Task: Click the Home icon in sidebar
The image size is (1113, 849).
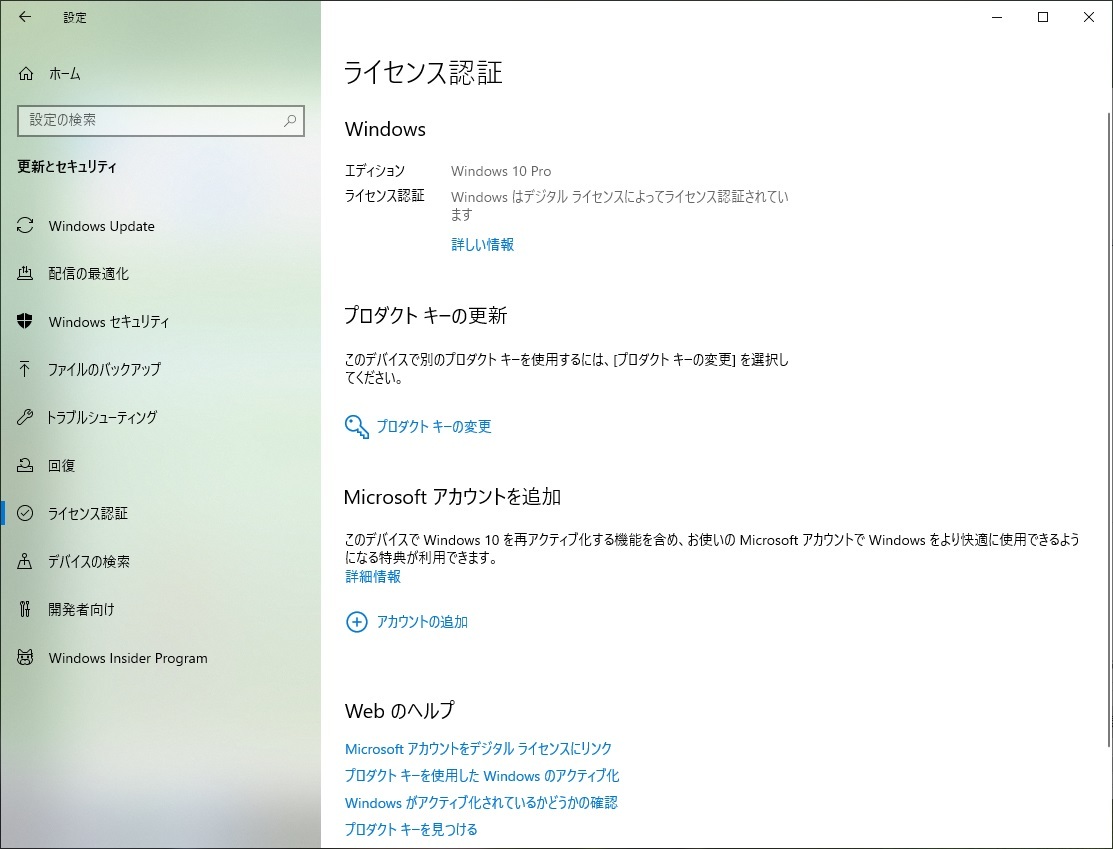Action: tap(26, 74)
